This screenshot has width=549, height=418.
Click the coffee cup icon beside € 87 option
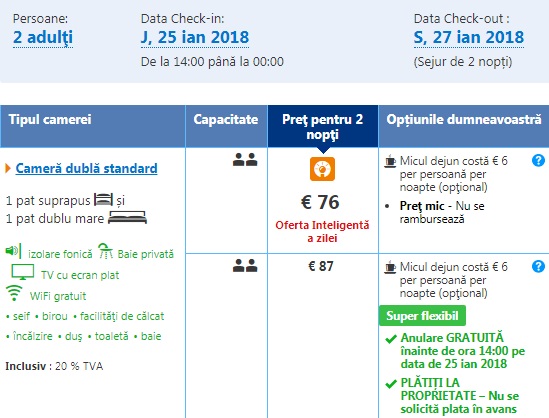390,267
